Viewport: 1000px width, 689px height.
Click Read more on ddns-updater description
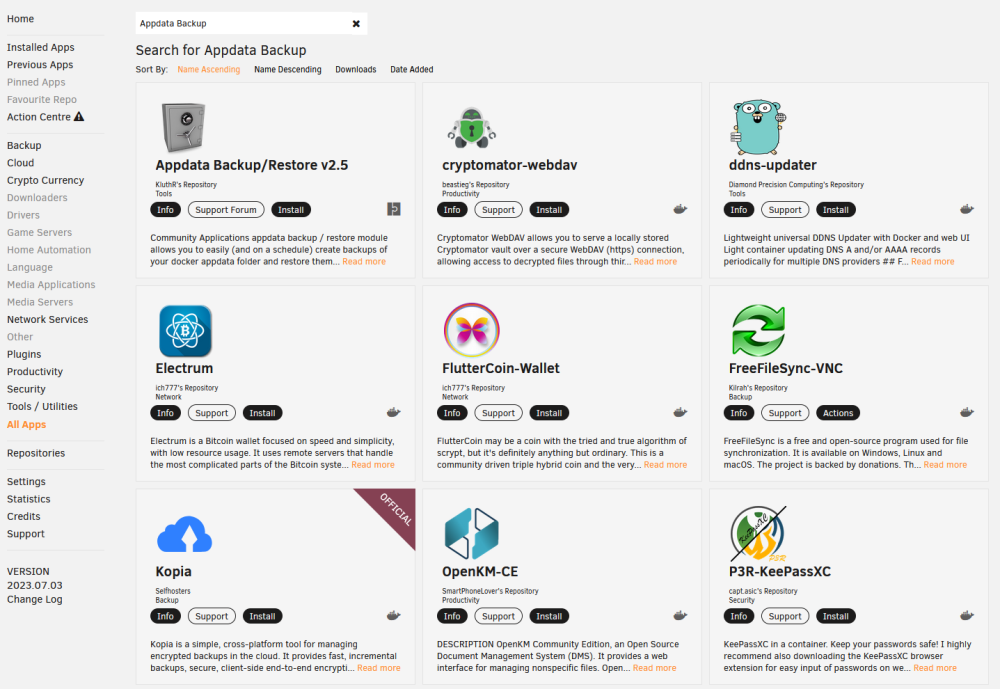933,262
